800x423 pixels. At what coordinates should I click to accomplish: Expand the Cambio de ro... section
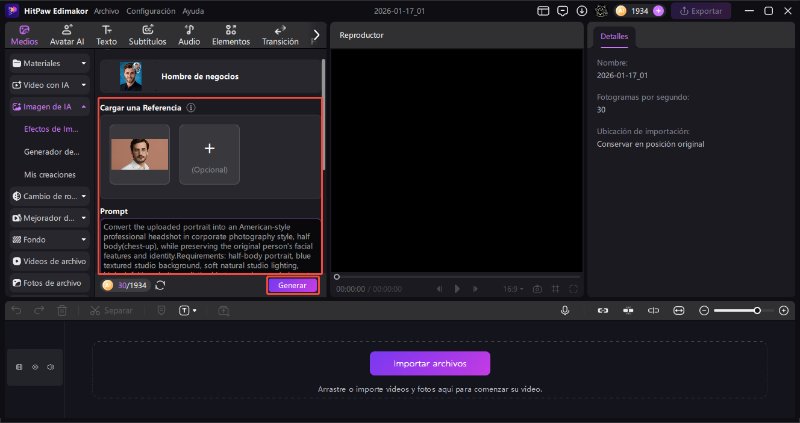(49, 196)
